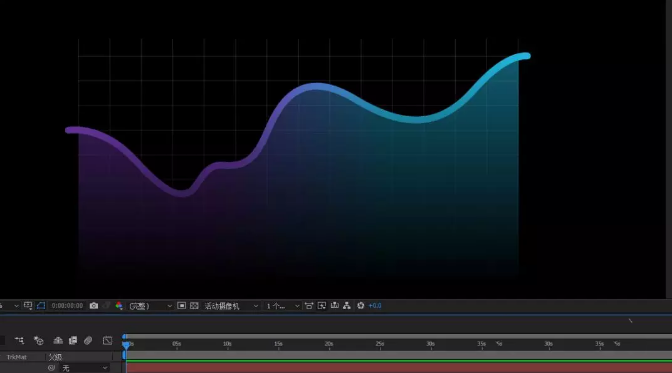Image resolution: width=672 pixels, height=373 pixels.
Task: Click the parent pick whip spiral icon
Action: click(x=51, y=368)
